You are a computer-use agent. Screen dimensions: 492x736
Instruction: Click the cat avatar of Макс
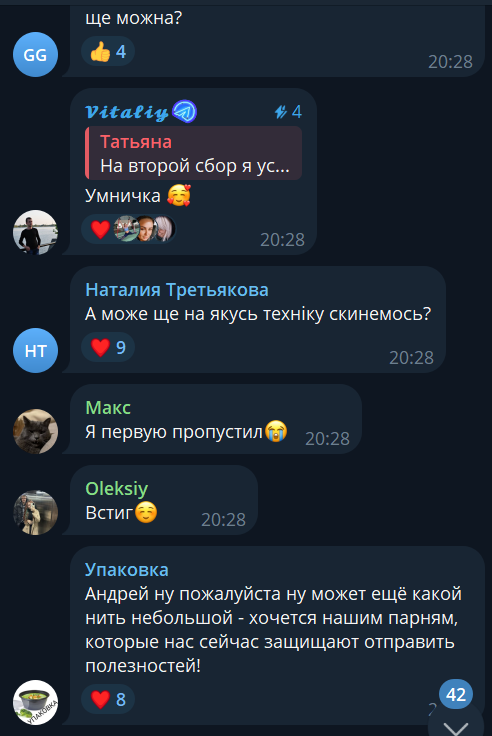click(x=35, y=431)
